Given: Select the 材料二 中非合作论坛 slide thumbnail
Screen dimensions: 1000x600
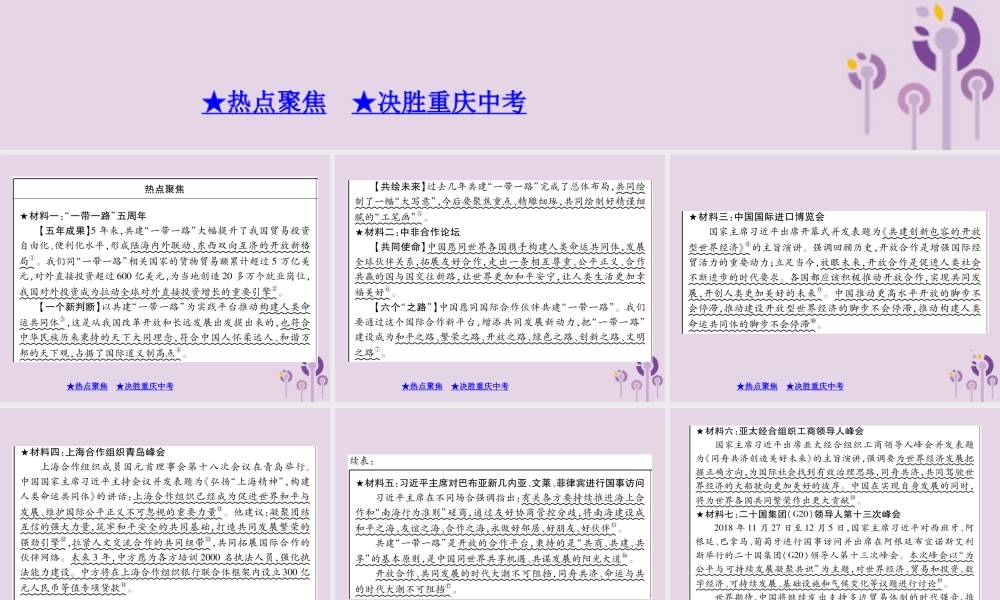Looking at the screenshot, I should tap(500, 279).
